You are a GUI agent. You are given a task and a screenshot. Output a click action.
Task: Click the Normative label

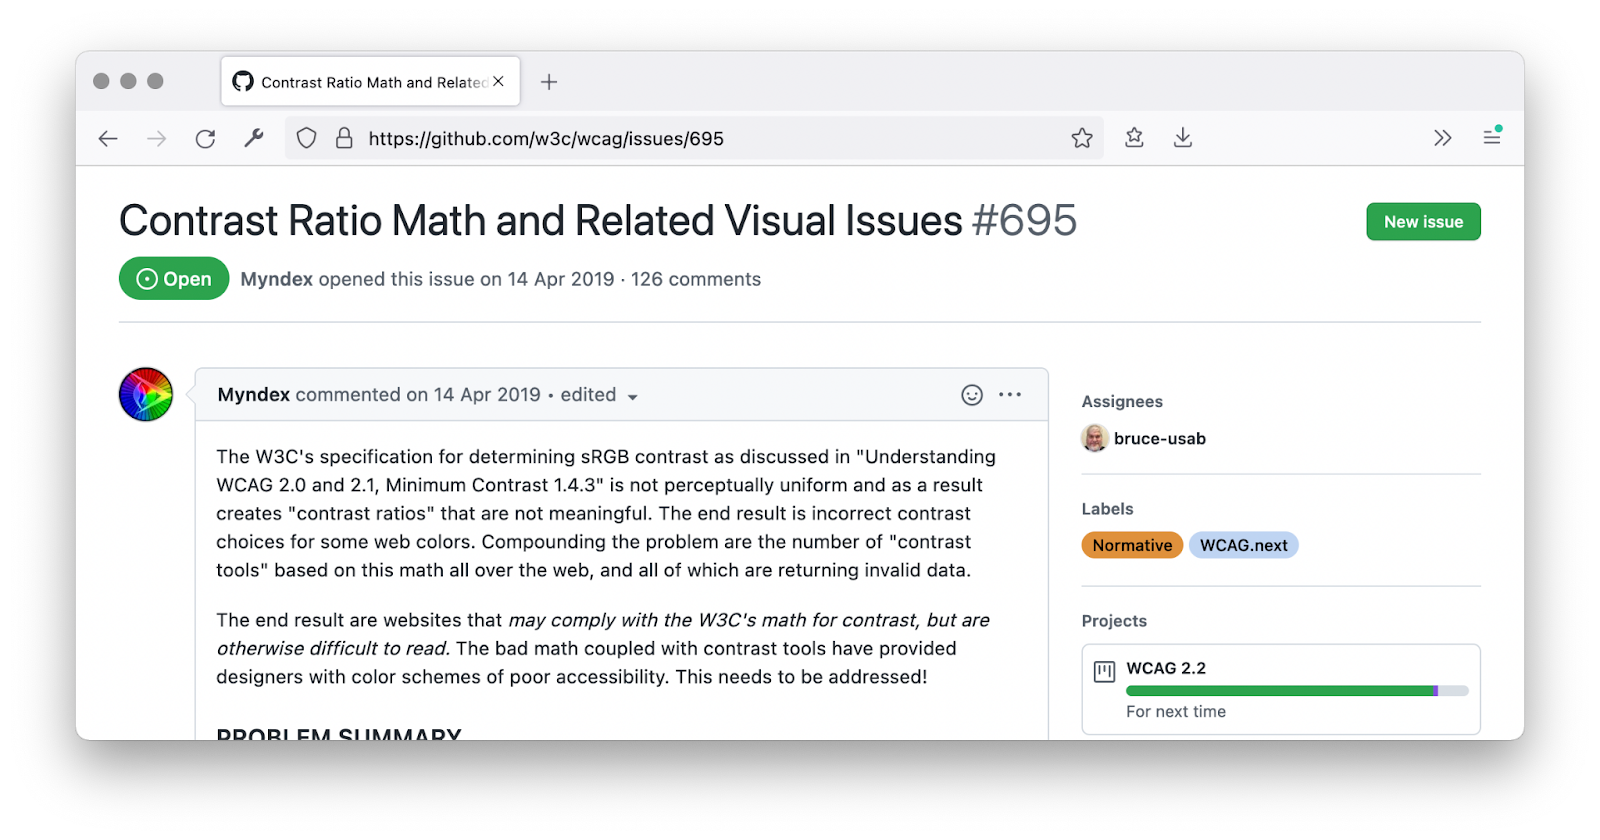(x=1132, y=545)
